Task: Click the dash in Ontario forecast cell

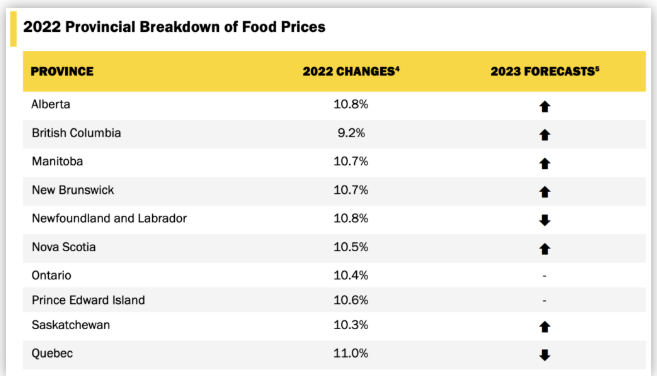Action: click(x=544, y=276)
